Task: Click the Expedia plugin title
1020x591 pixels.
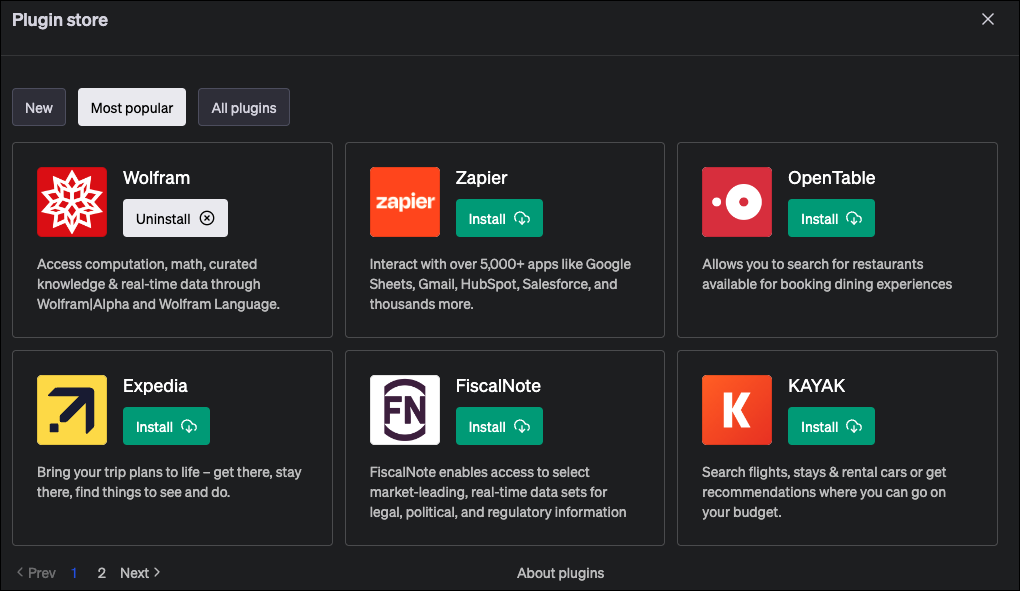Action: point(155,386)
